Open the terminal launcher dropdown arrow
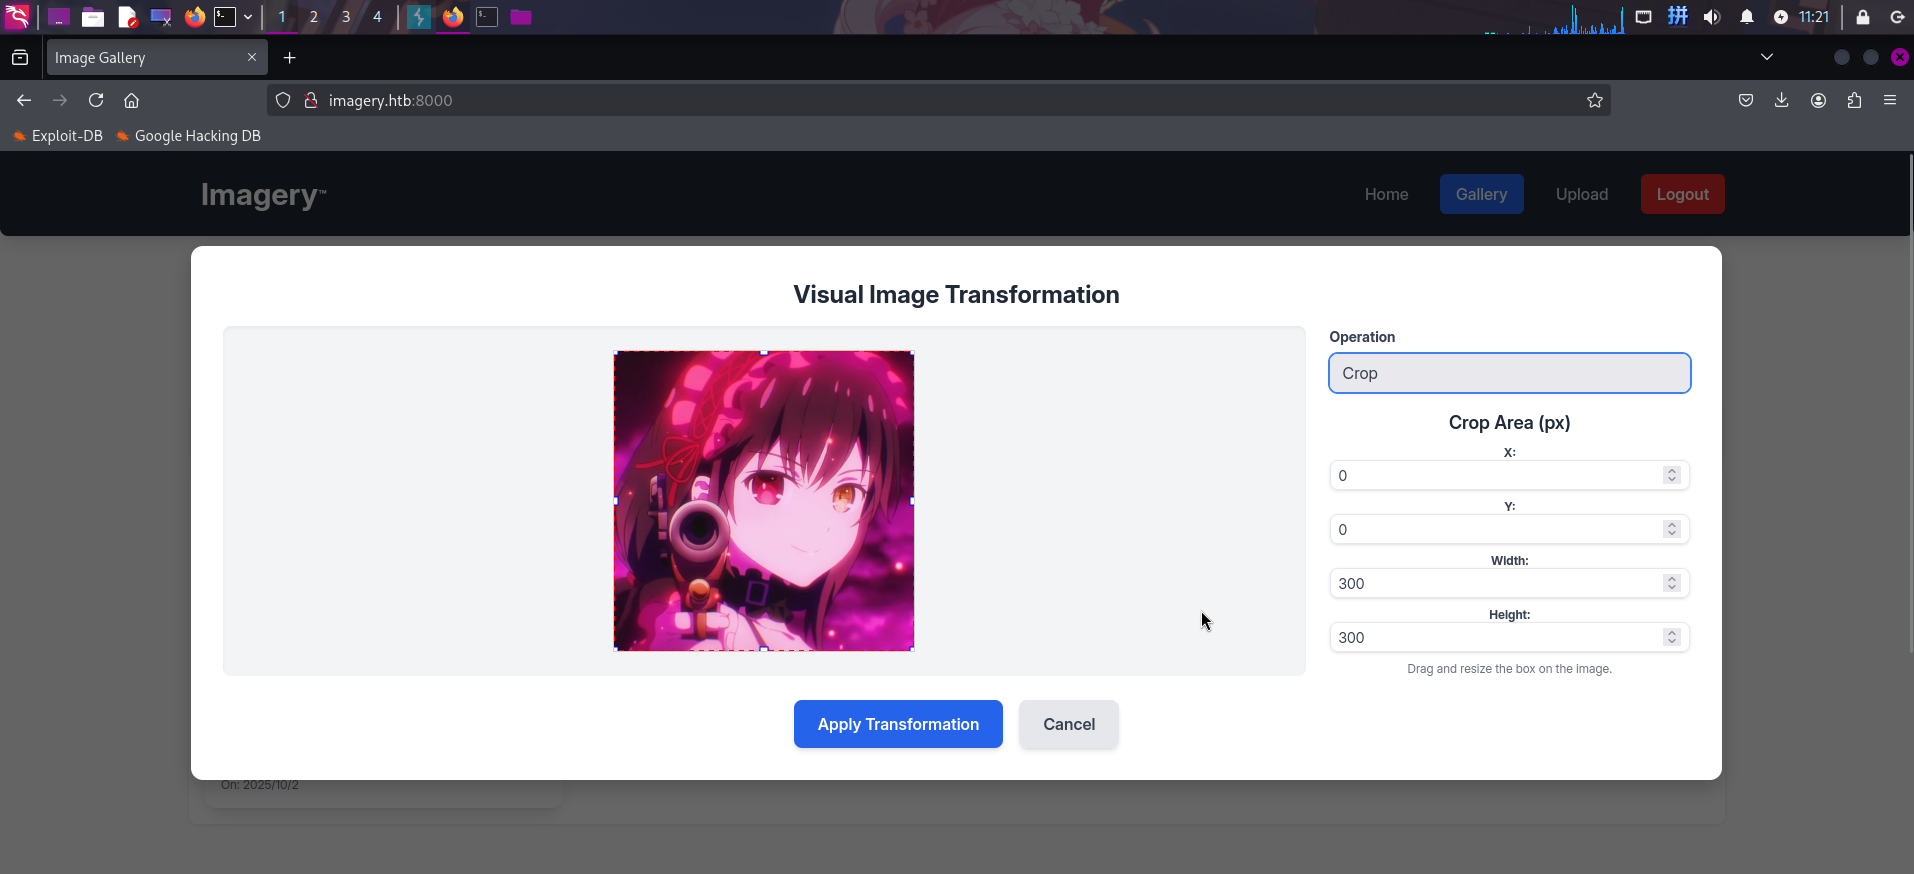 pyautogui.click(x=248, y=17)
